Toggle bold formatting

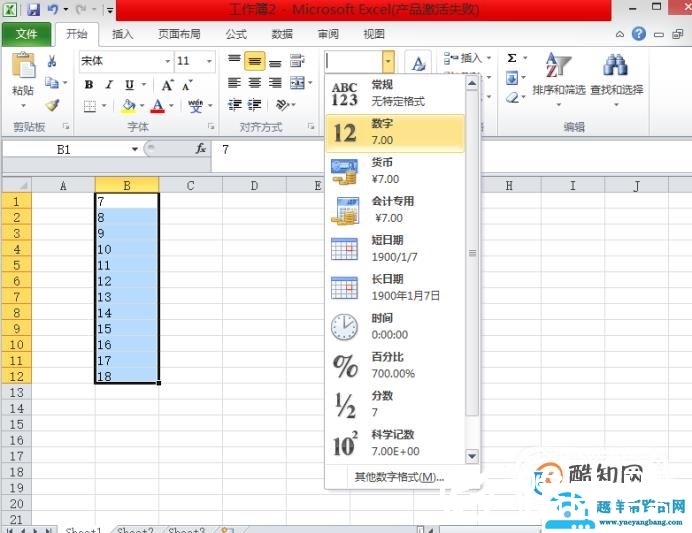click(89, 85)
